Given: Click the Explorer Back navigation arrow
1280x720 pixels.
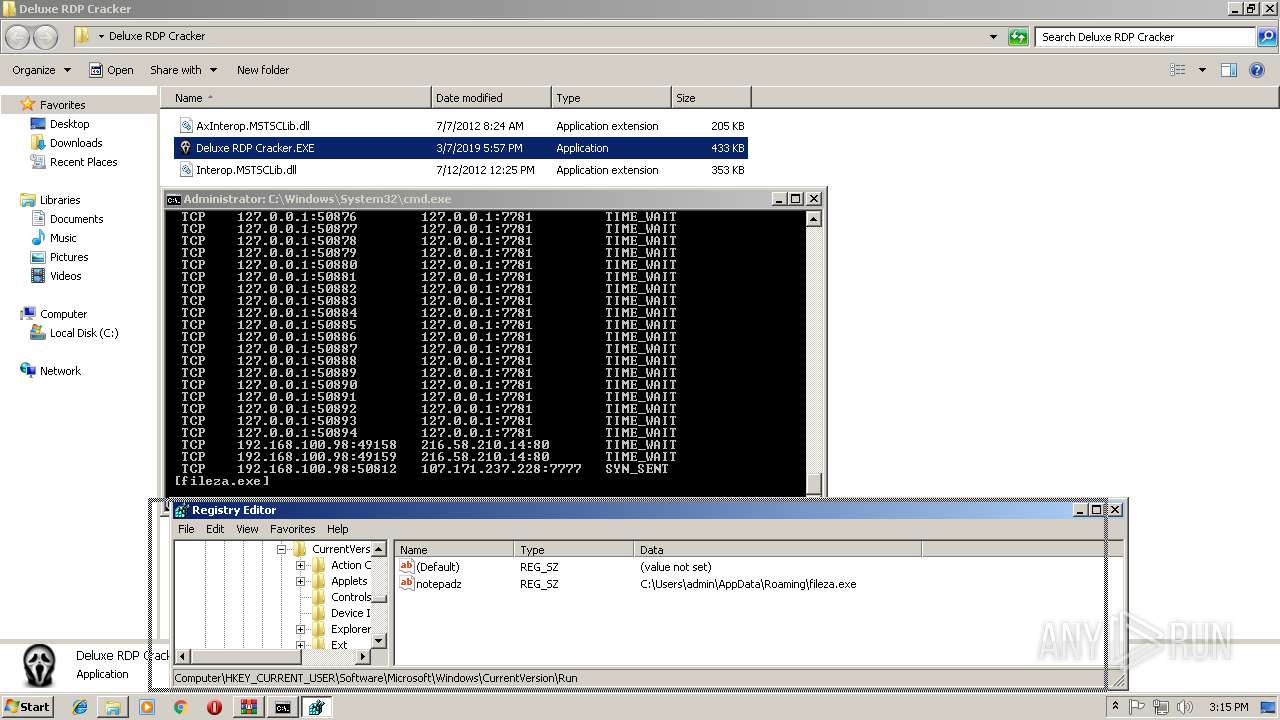Looking at the screenshot, I should [x=17, y=37].
